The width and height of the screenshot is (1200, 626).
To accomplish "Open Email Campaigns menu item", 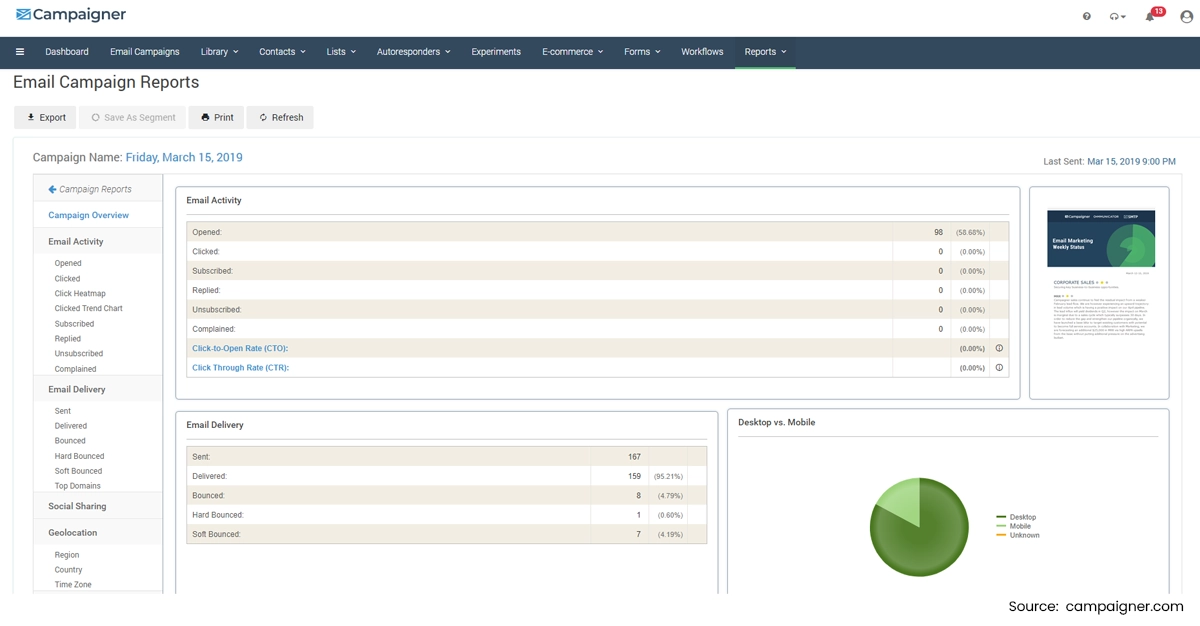I will pyautogui.click(x=145, y=52).
